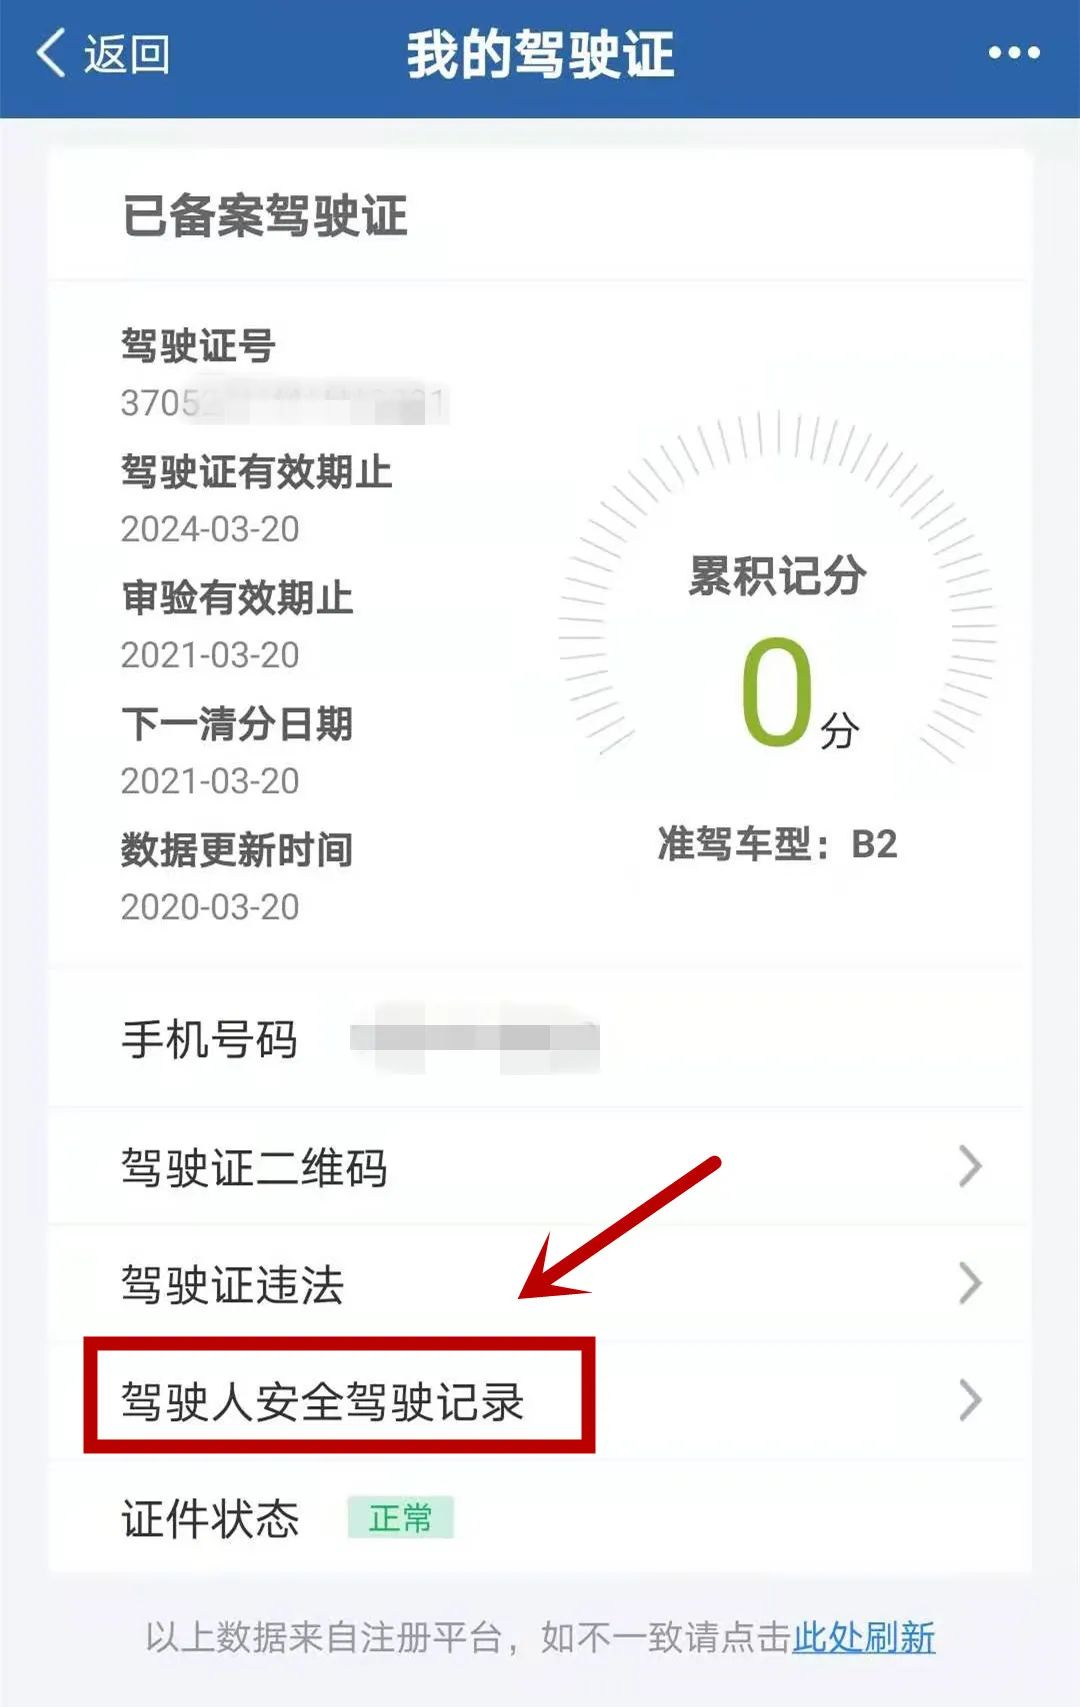Open 驾驶证违法 menu row
1080x1707 pixels.
tap(539, 1283)
